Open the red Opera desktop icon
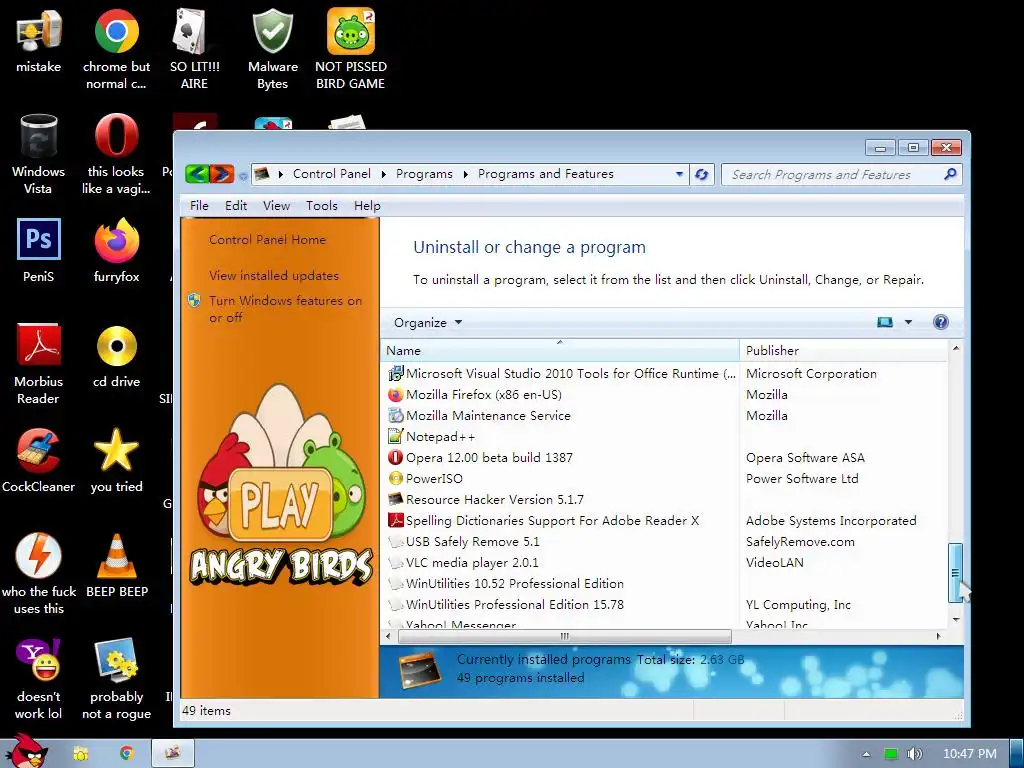1024x768 pixels. pyautogui.click(x=116, y=154)
